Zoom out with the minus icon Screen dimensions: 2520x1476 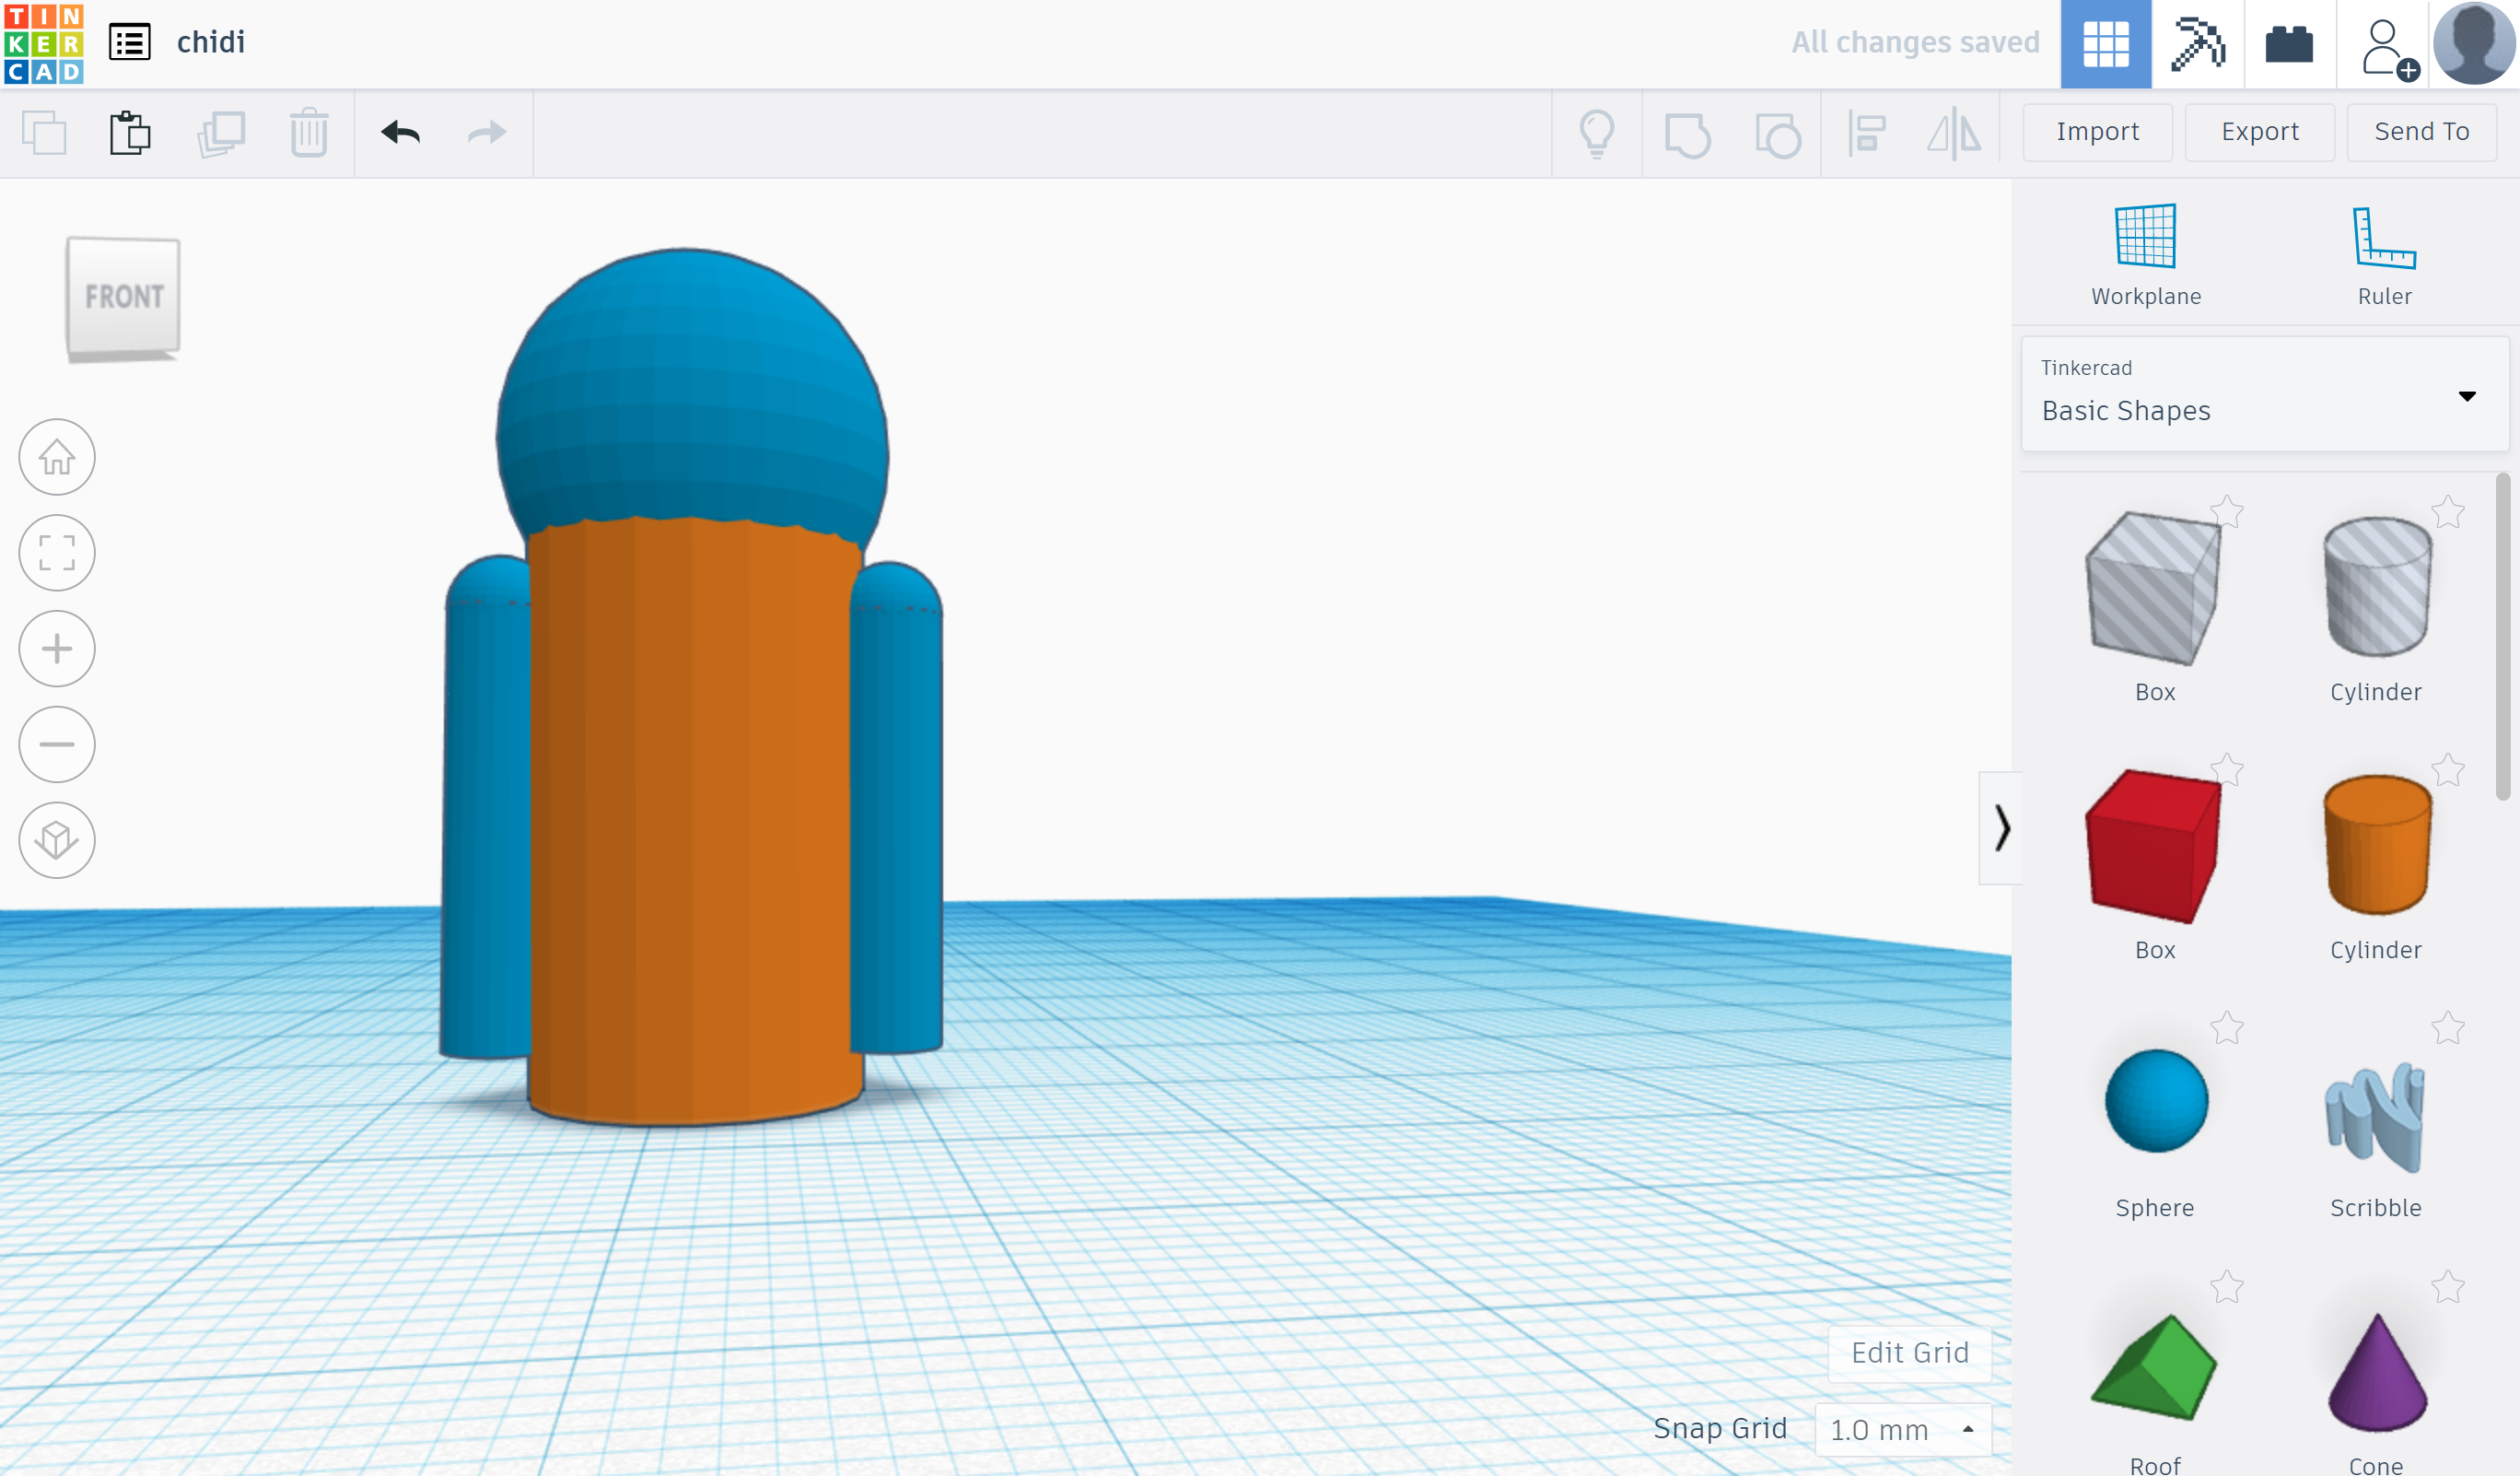pos(57,744)
